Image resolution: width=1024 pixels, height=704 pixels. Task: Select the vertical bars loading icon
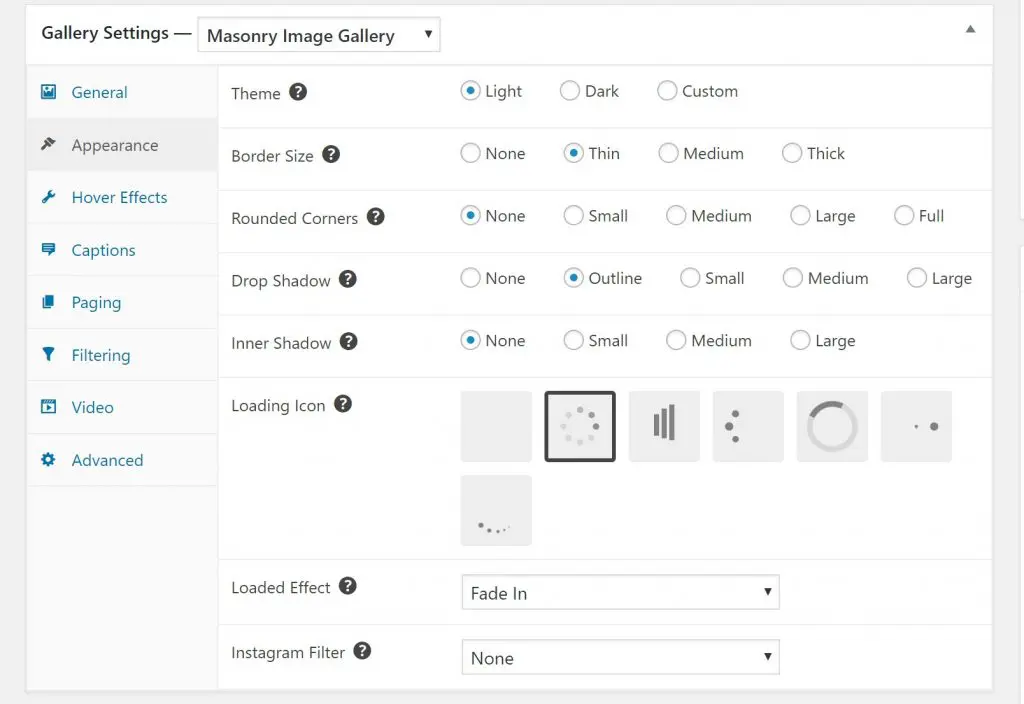(664, 426)
